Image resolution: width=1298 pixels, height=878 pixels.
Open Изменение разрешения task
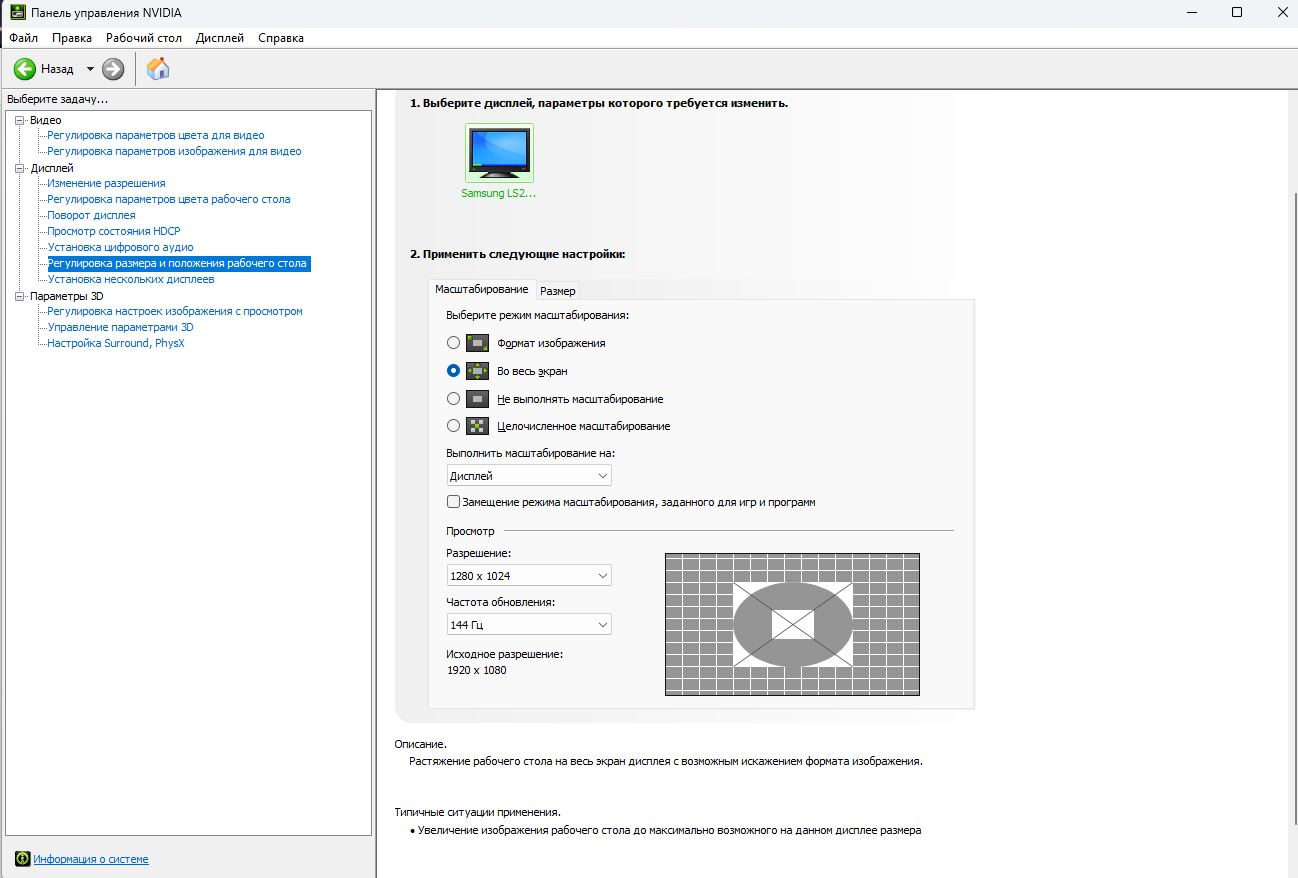[x=107, y=183]
